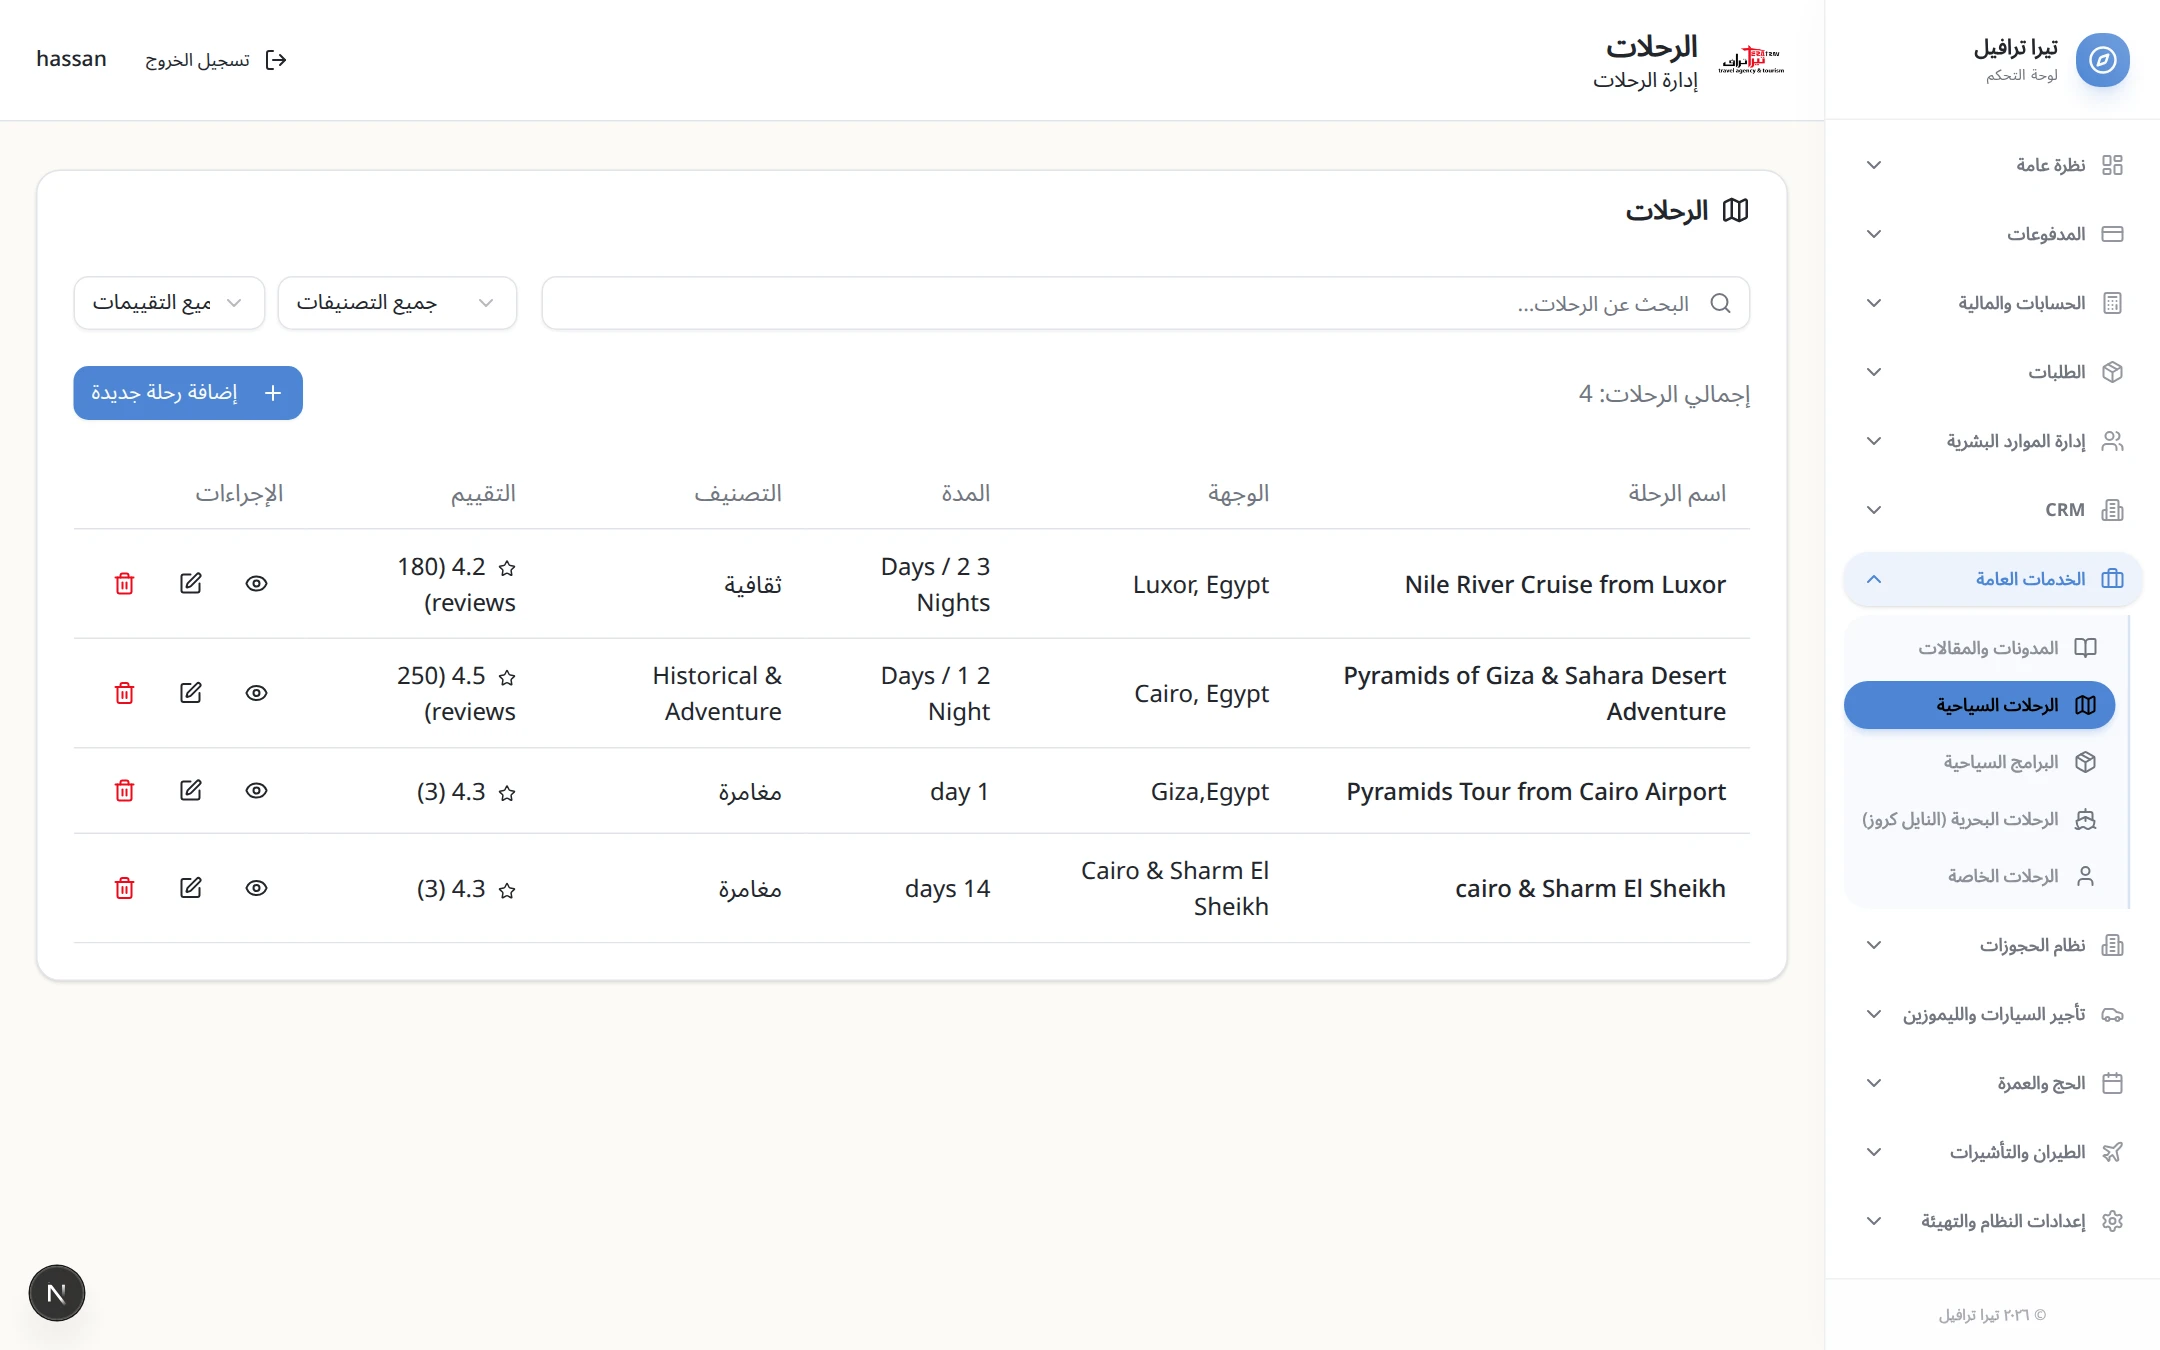Expand the CRM sidebar section

point(1992,510)
